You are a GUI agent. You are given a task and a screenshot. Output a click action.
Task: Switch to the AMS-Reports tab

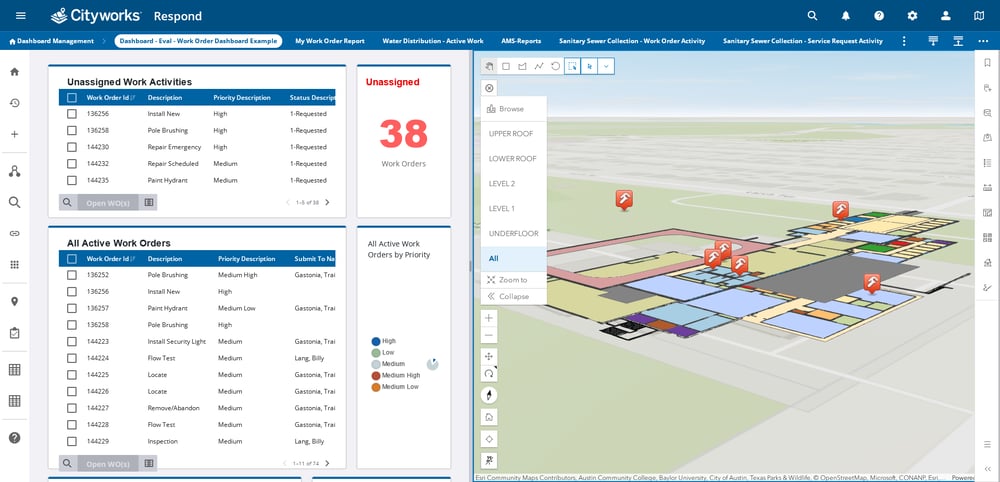[x=520, y=41]
